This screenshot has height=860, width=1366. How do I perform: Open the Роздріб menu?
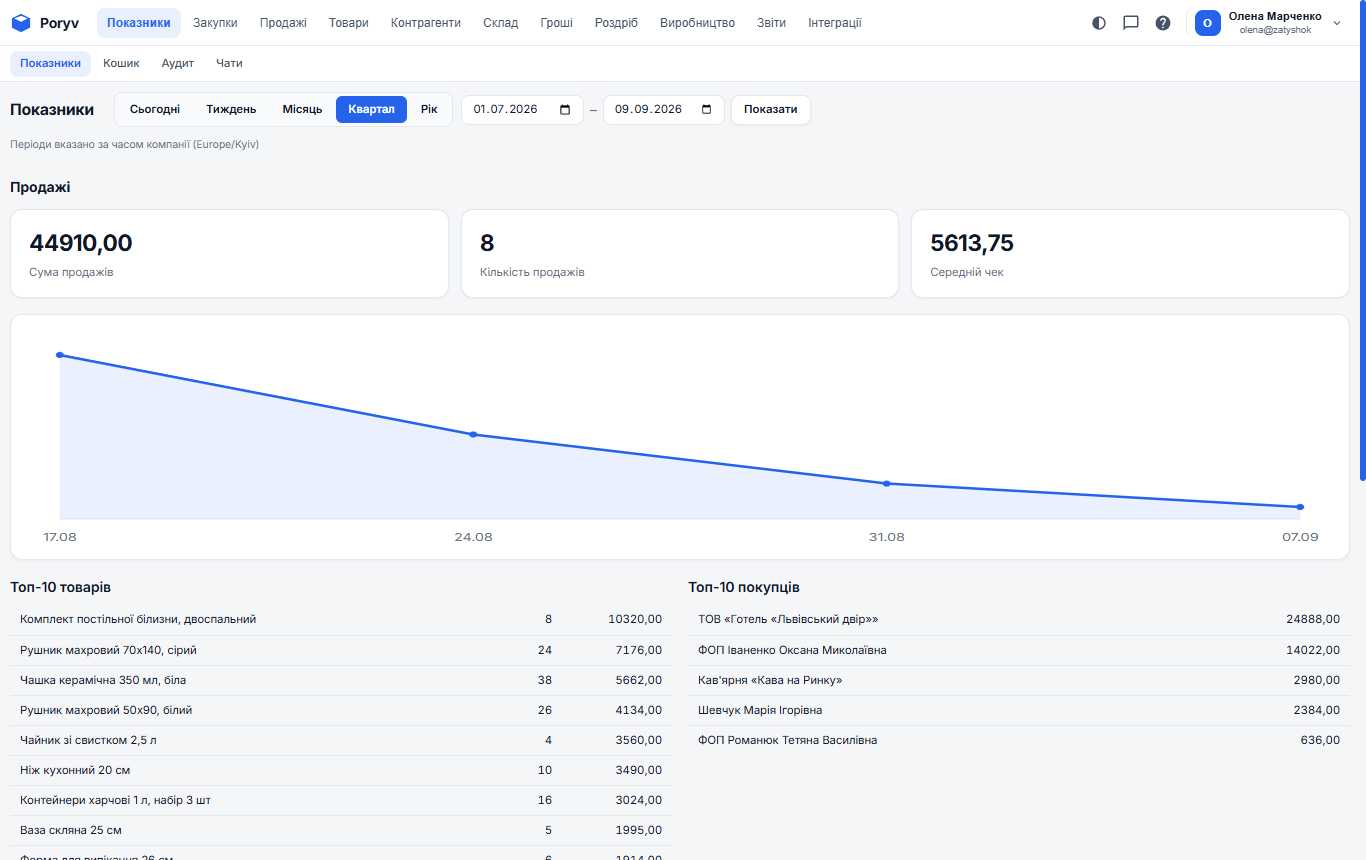(616, 23)
